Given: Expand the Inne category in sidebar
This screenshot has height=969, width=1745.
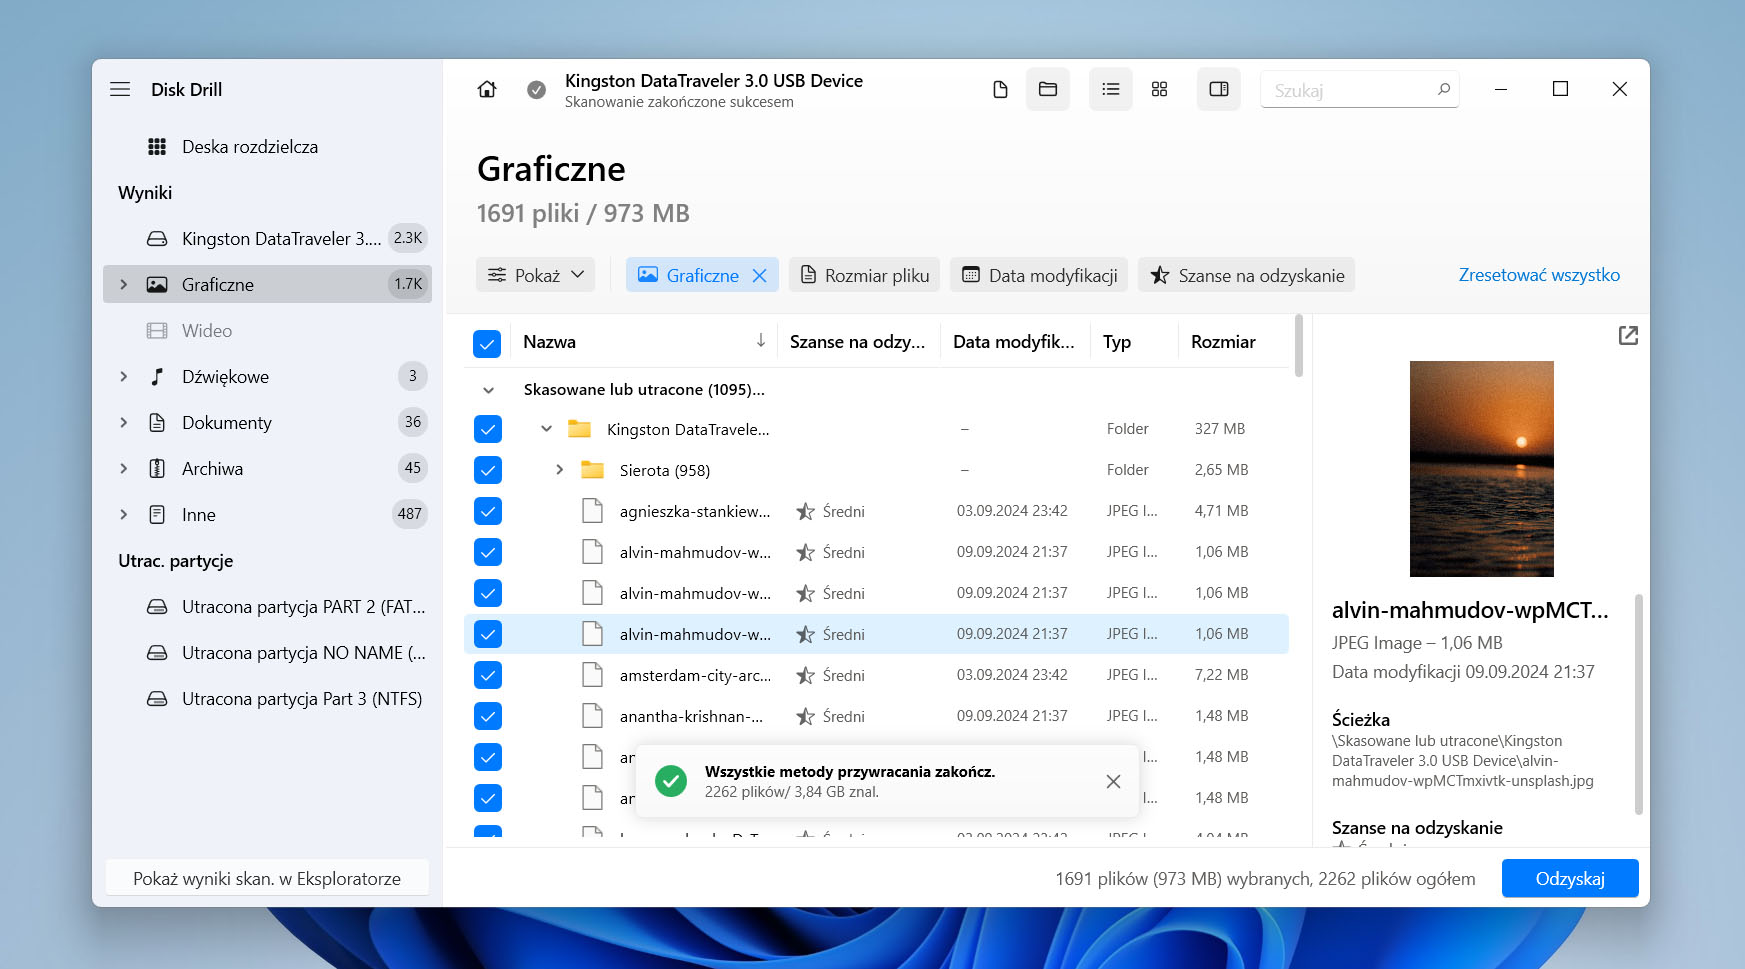Looking at the screenshot, I should point(124,515).
